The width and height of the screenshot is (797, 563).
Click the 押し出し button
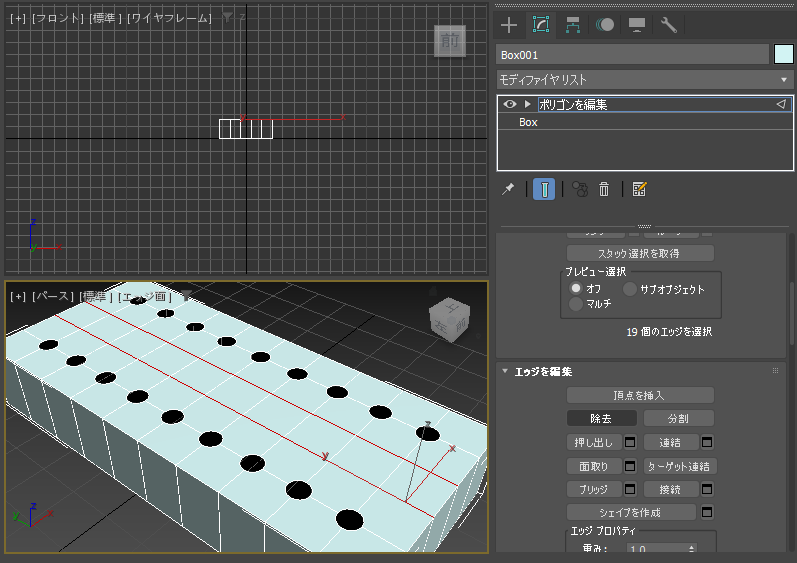[x=594, y=443]
